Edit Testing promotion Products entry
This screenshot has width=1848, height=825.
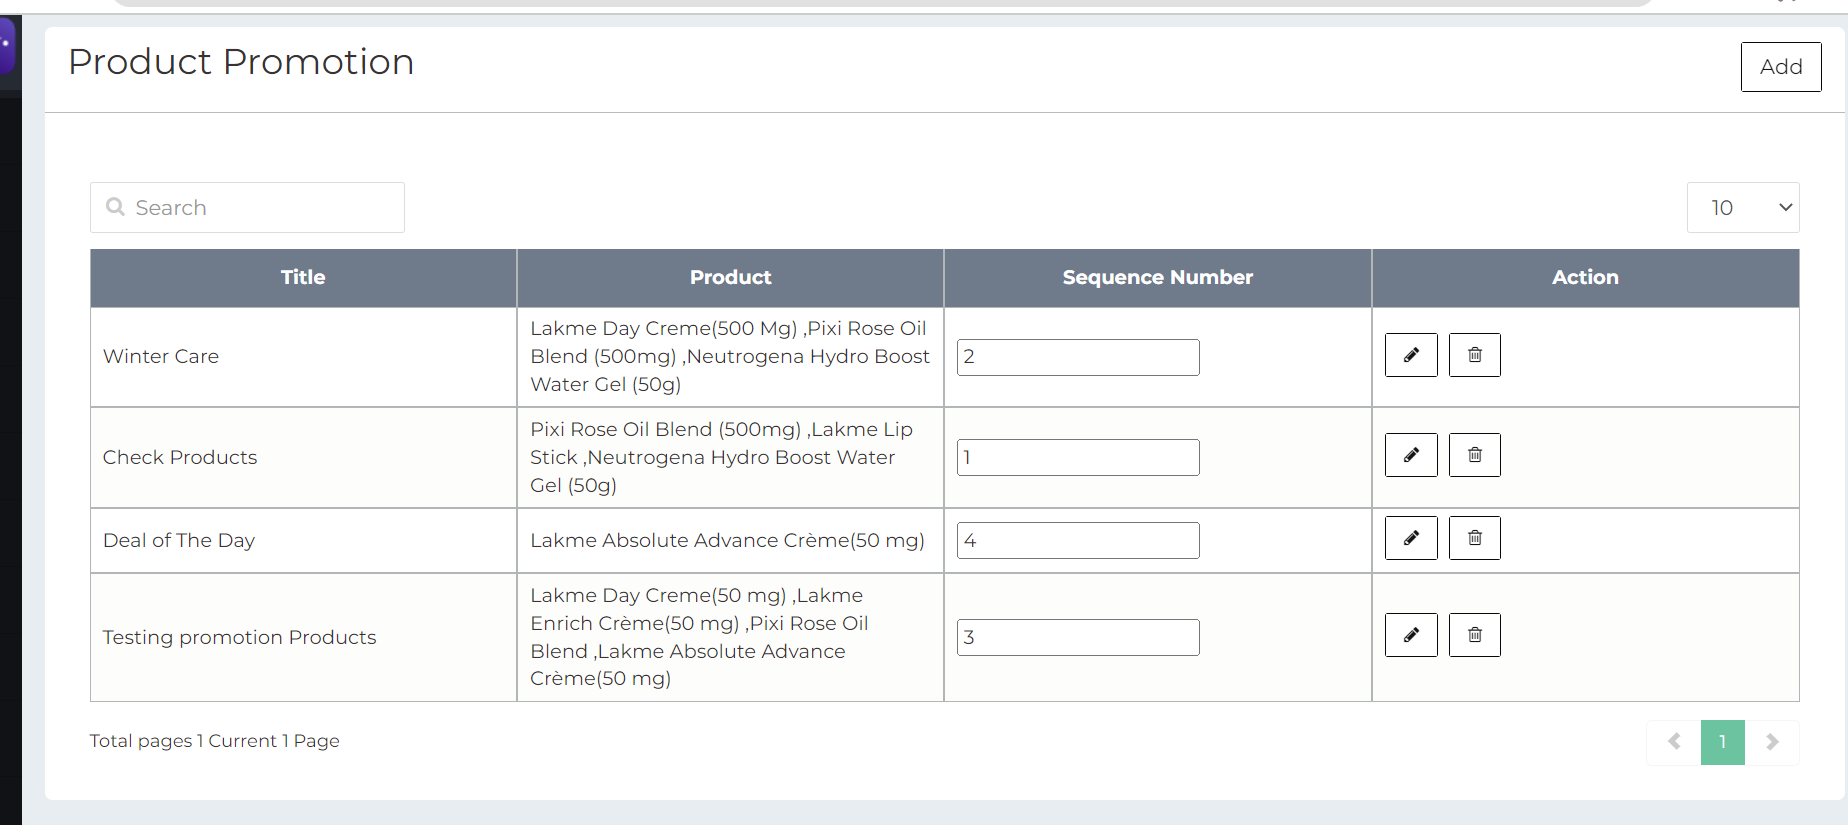1411,635
